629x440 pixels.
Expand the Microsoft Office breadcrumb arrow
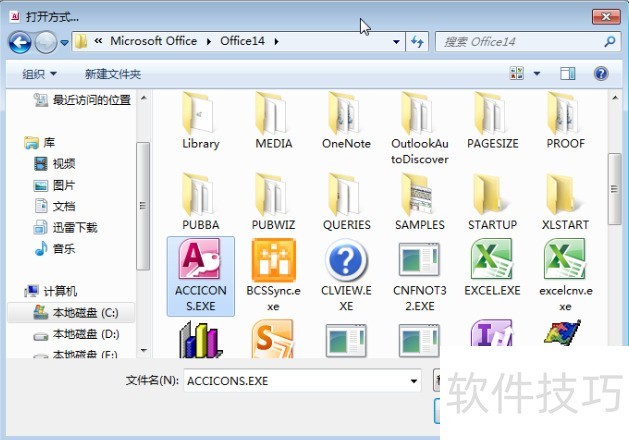209,41
